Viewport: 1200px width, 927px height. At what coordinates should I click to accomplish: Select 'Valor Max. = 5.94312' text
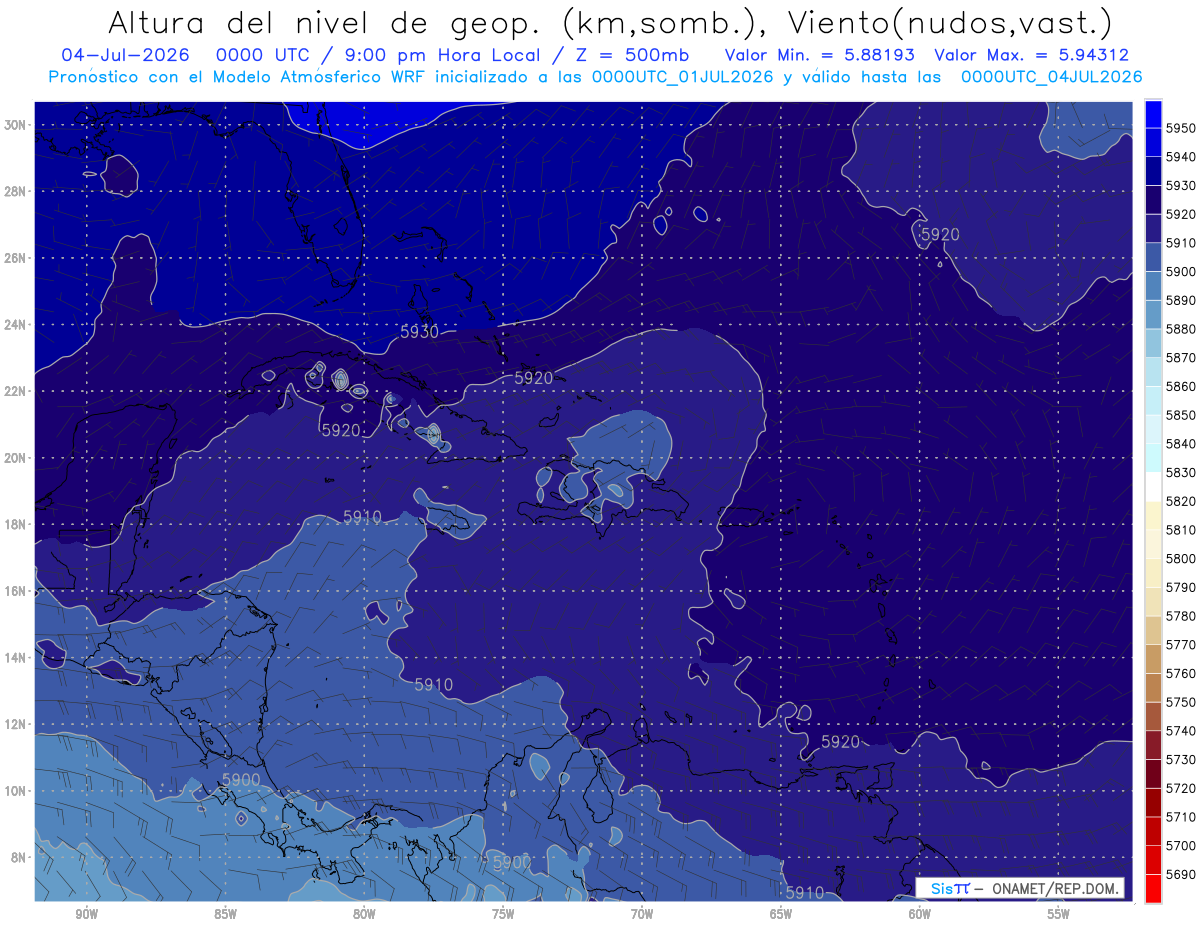1031,55
